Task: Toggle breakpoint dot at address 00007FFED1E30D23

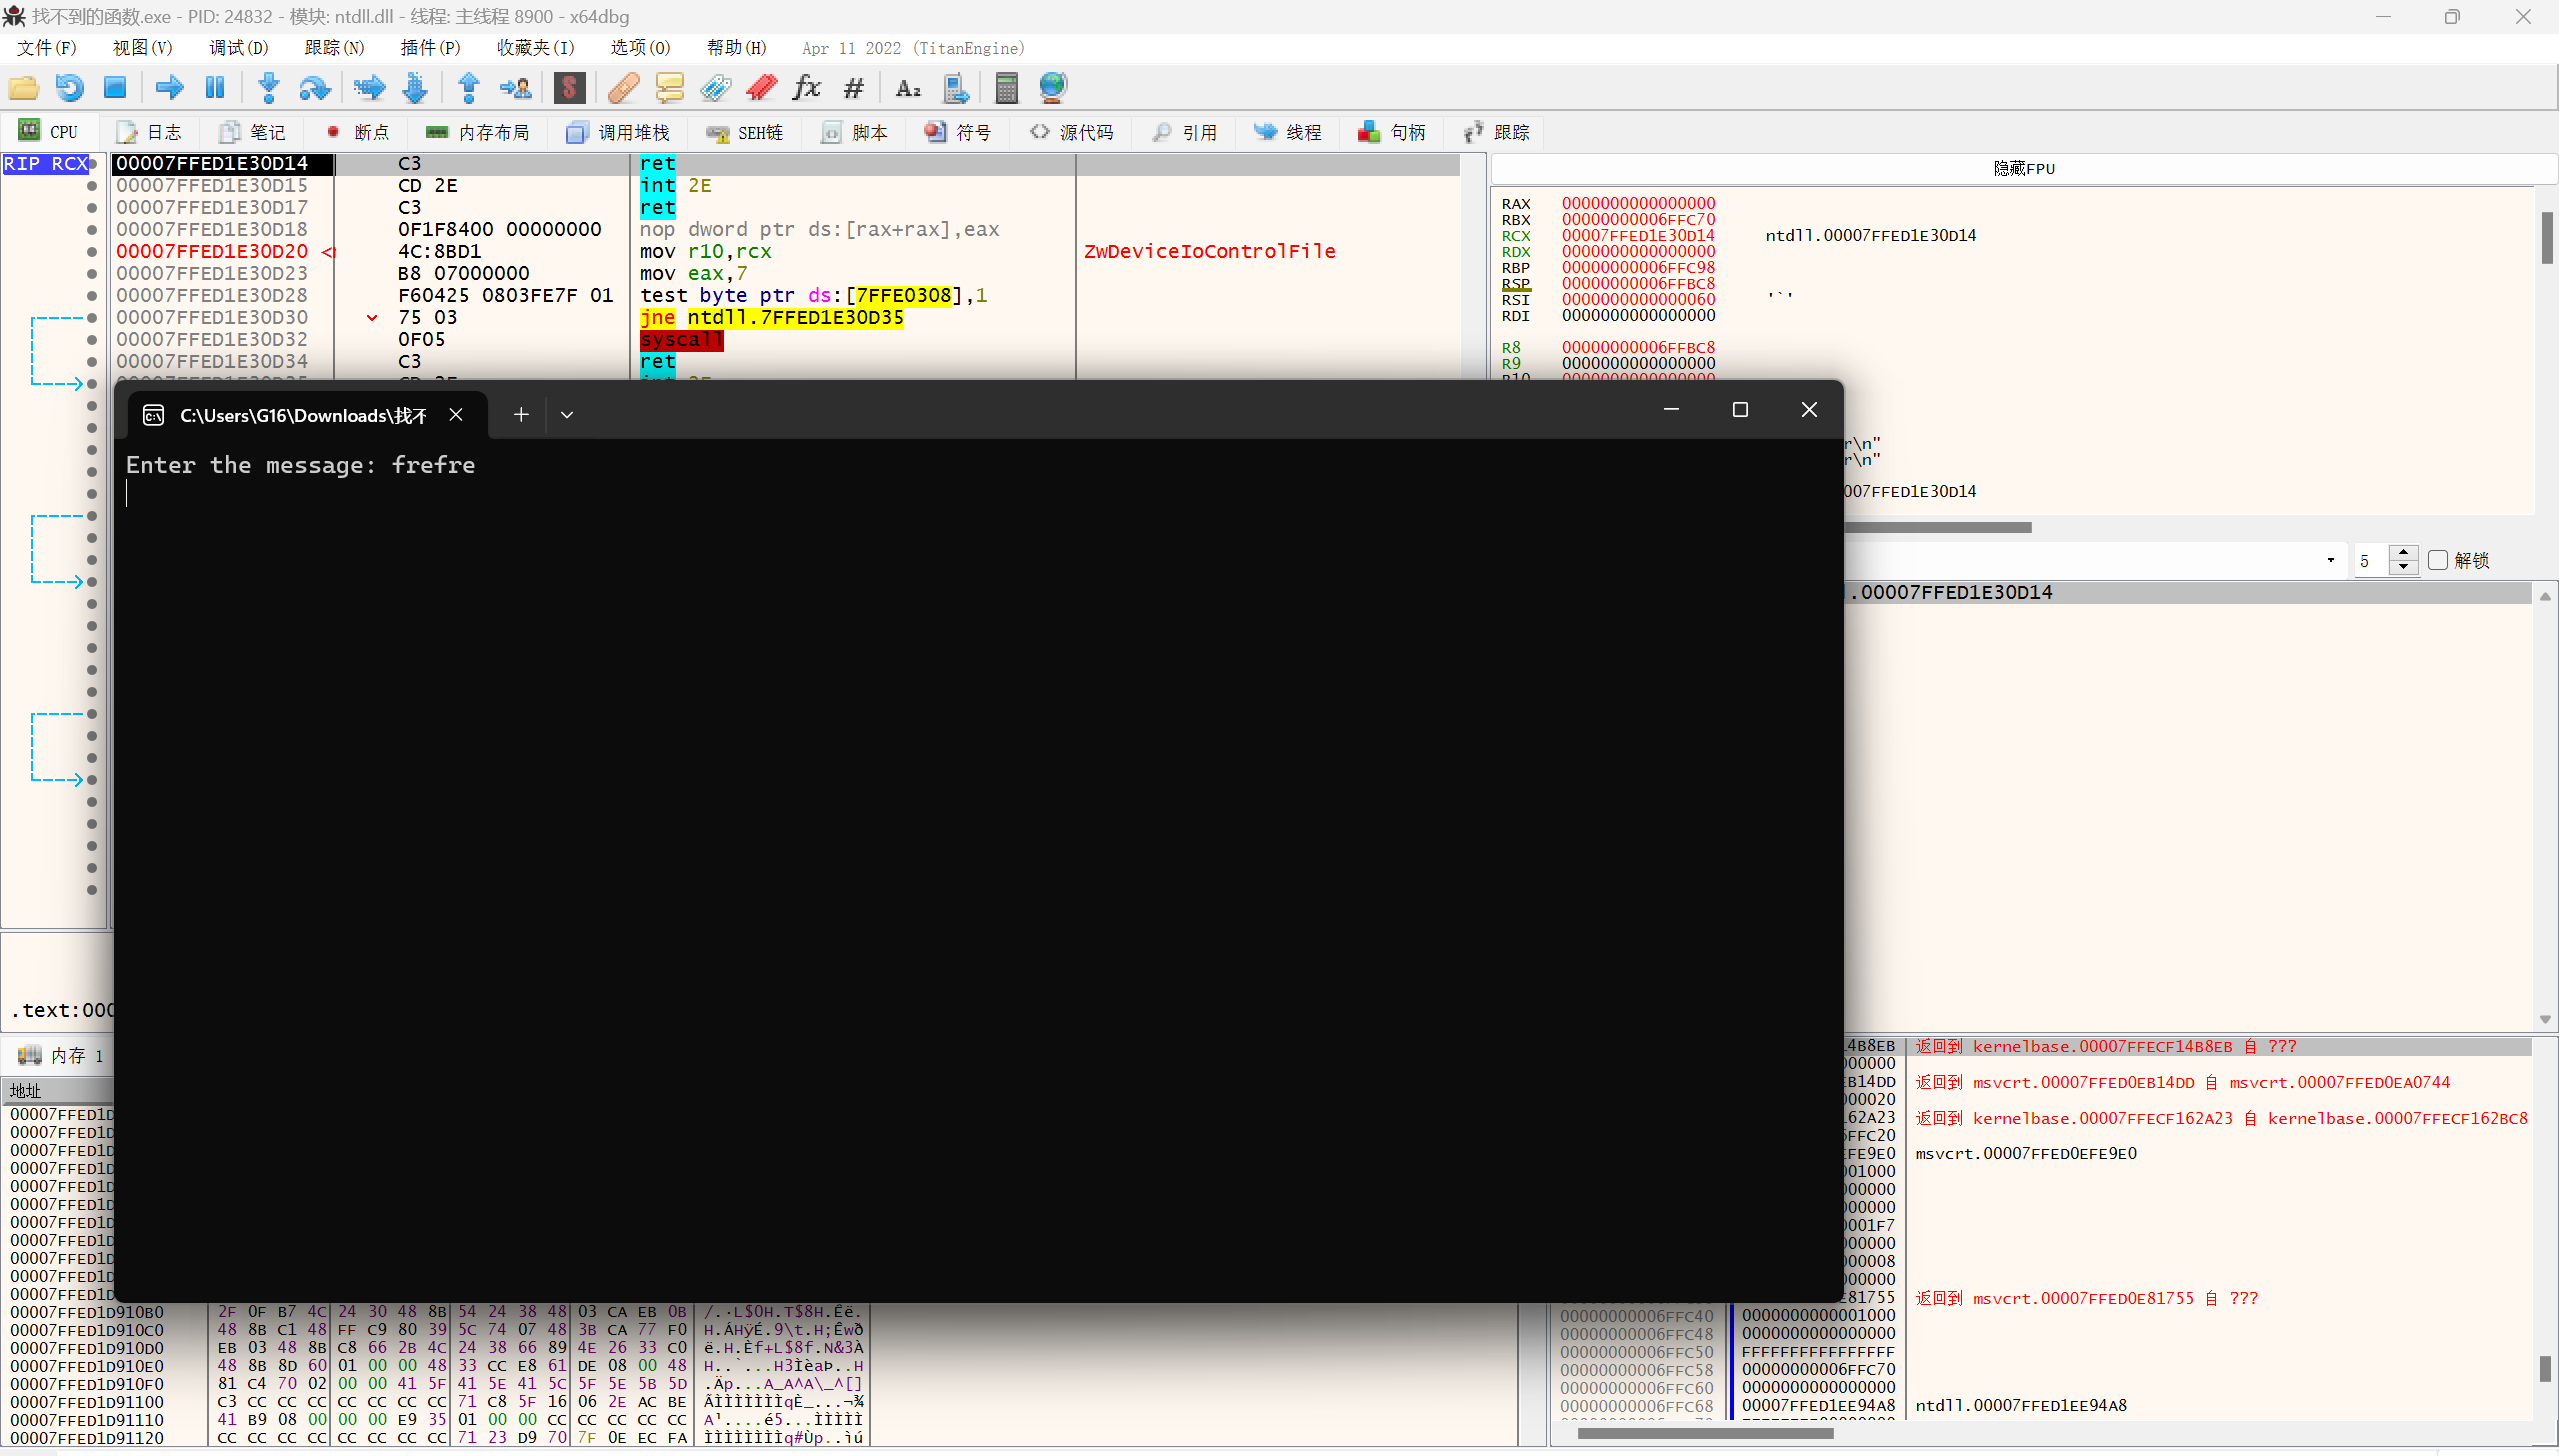Action: (92, 274)
